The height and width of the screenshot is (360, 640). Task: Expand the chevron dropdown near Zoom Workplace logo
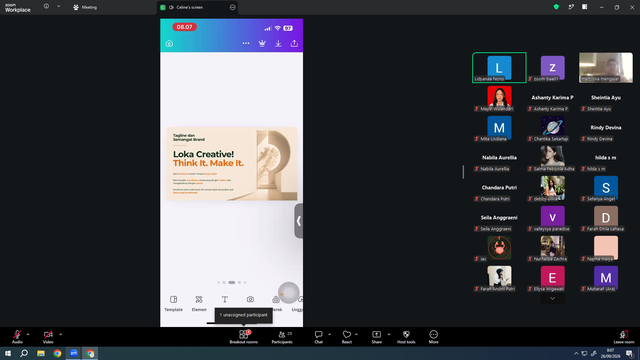point(58,7)
